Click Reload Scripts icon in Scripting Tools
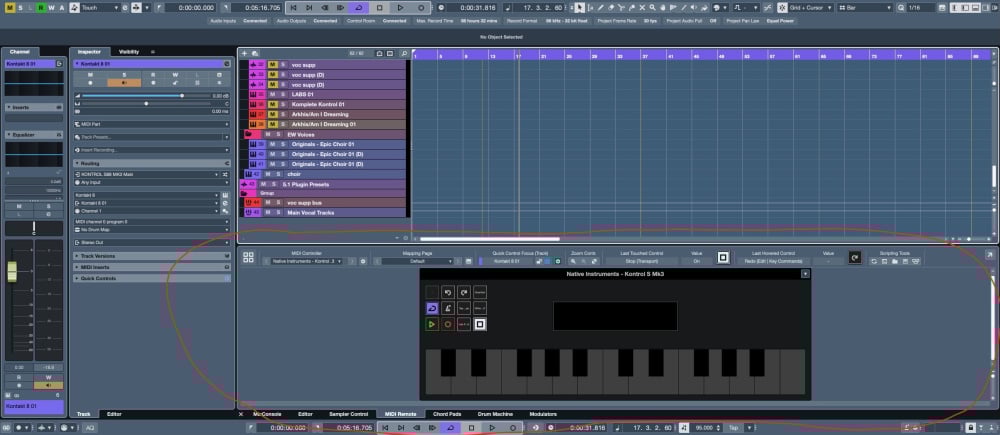Viewport: 1000px width, 435px height. (874, 261)
